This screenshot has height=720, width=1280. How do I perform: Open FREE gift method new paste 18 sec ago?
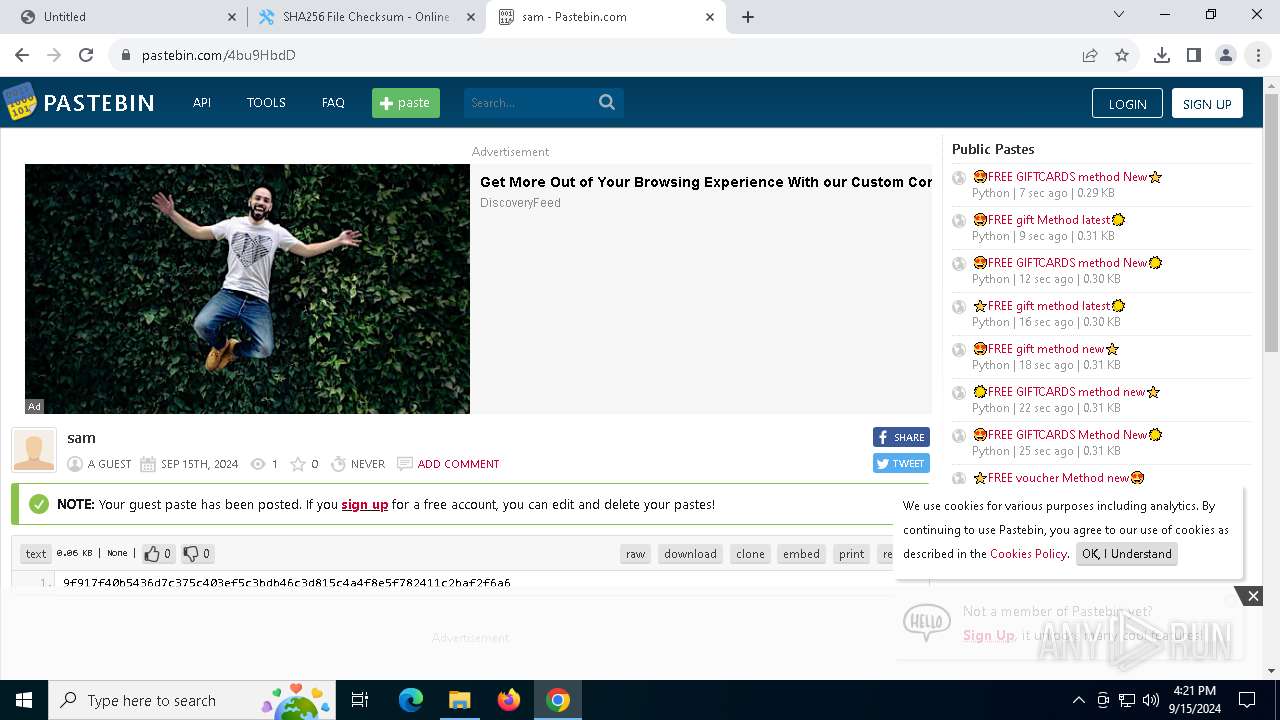(x=1046, y=348)
